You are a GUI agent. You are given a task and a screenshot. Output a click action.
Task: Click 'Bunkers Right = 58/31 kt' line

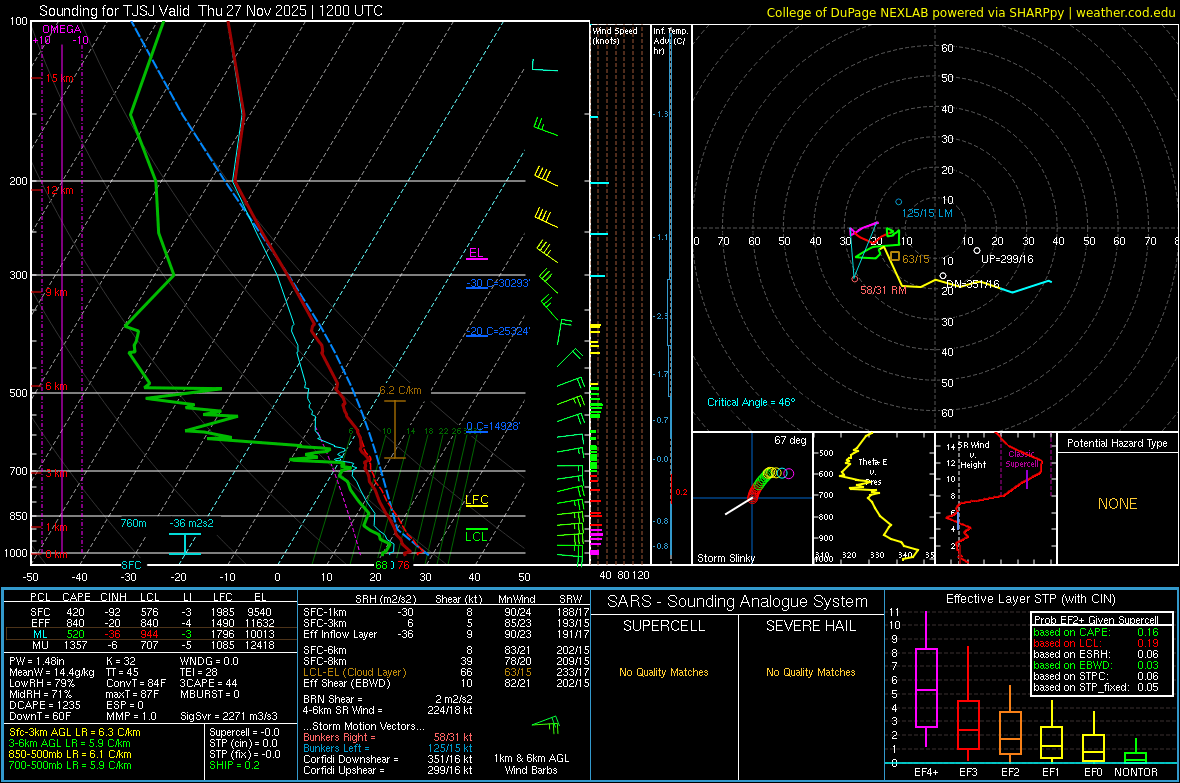pyautogui.click(x=388, y=737)
